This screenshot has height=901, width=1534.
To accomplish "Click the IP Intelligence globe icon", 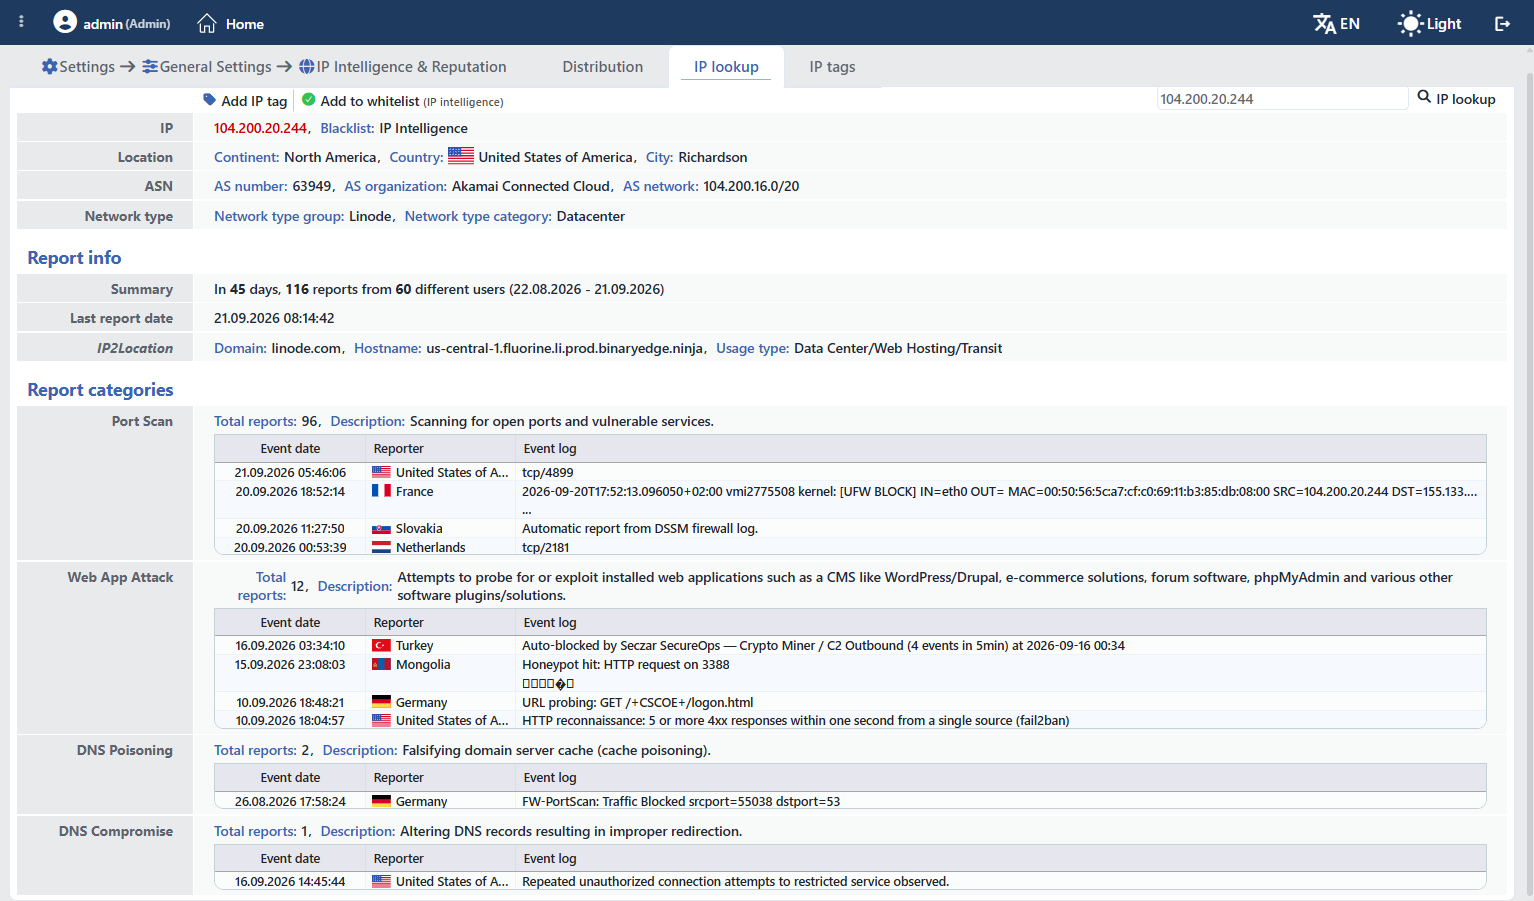I will 307,66.
